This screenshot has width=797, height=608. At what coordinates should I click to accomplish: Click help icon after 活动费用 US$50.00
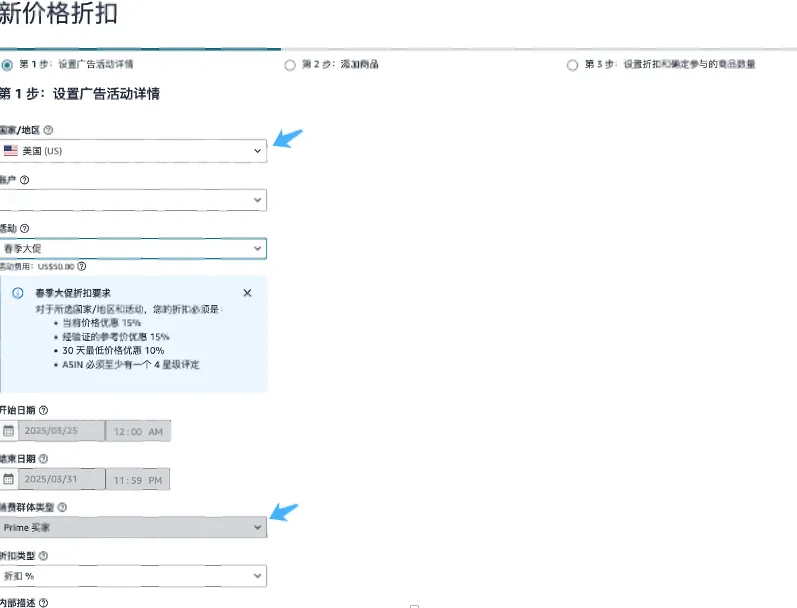82,266
